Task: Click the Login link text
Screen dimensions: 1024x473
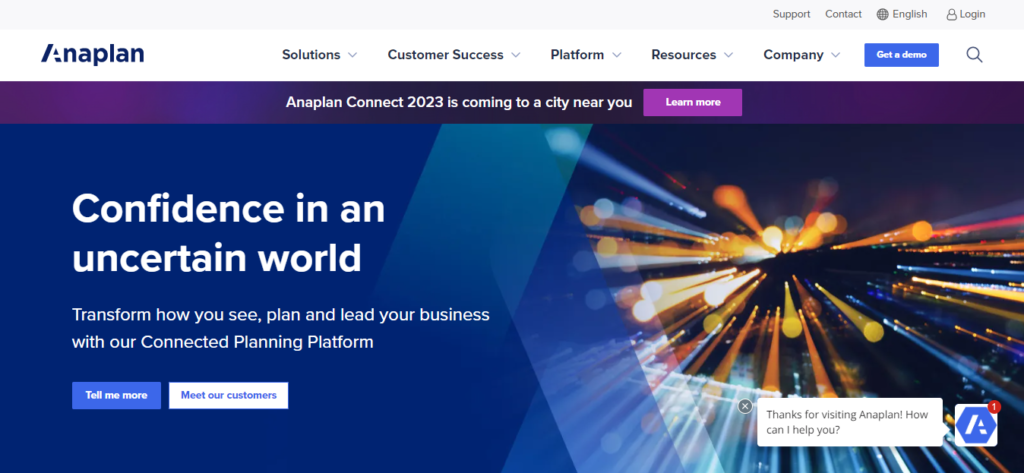Action: pos(972,14)
